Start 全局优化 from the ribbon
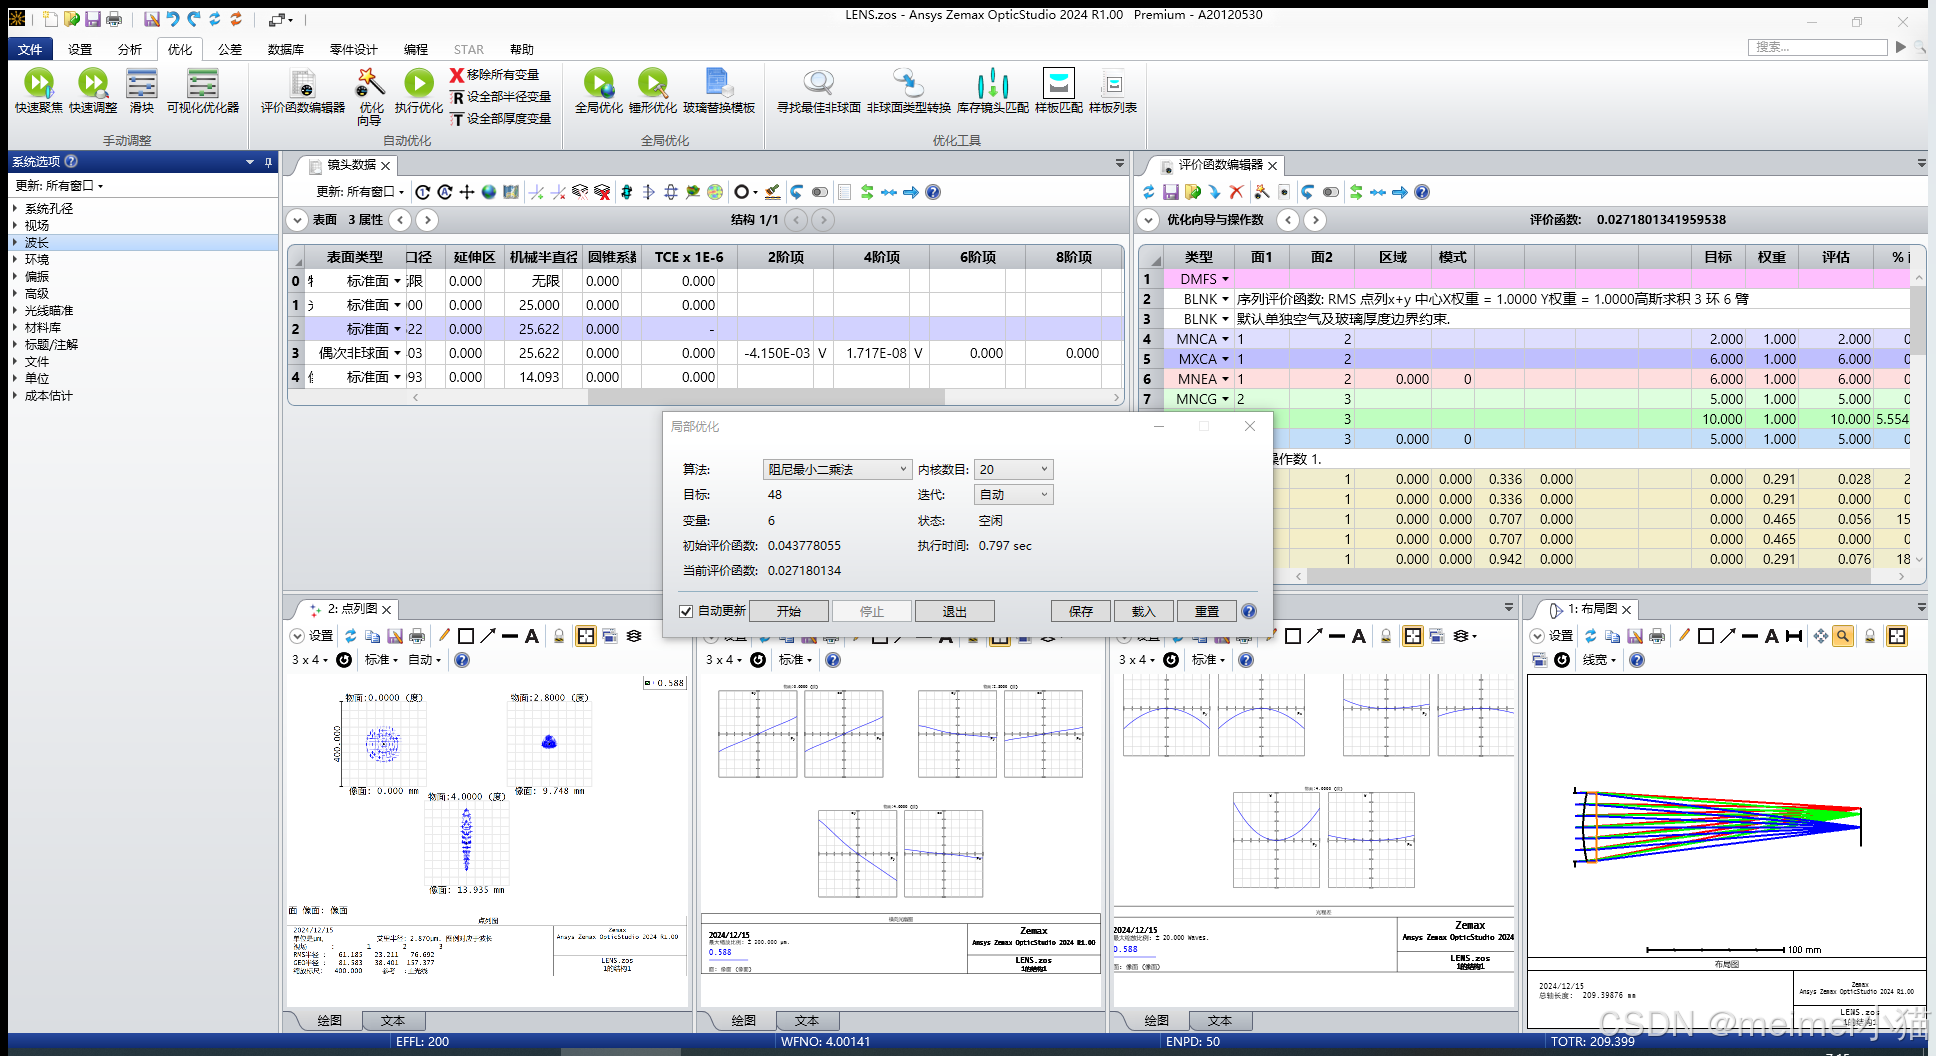 [599, 90]
